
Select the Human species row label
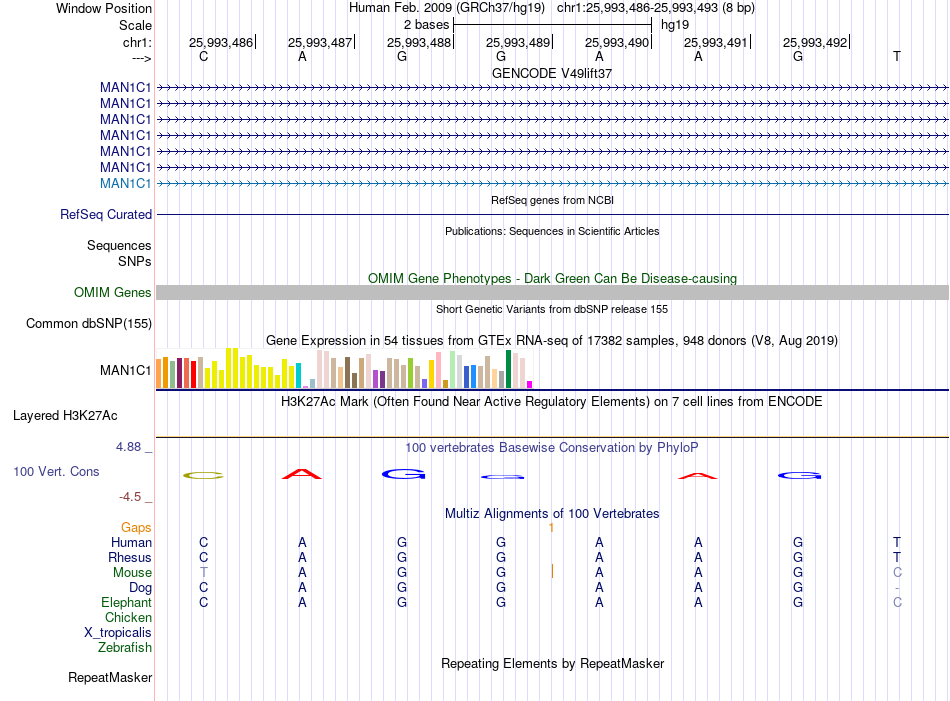pyautogui.click(x=131, y=542)
